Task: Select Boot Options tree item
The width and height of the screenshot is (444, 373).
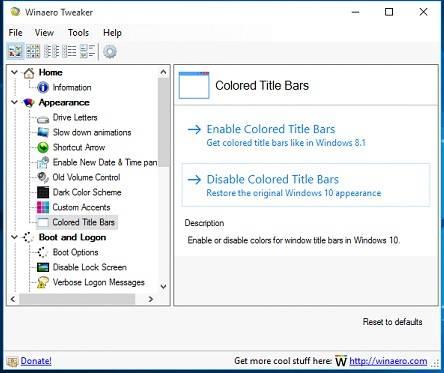Action: (x=76, y=252)
